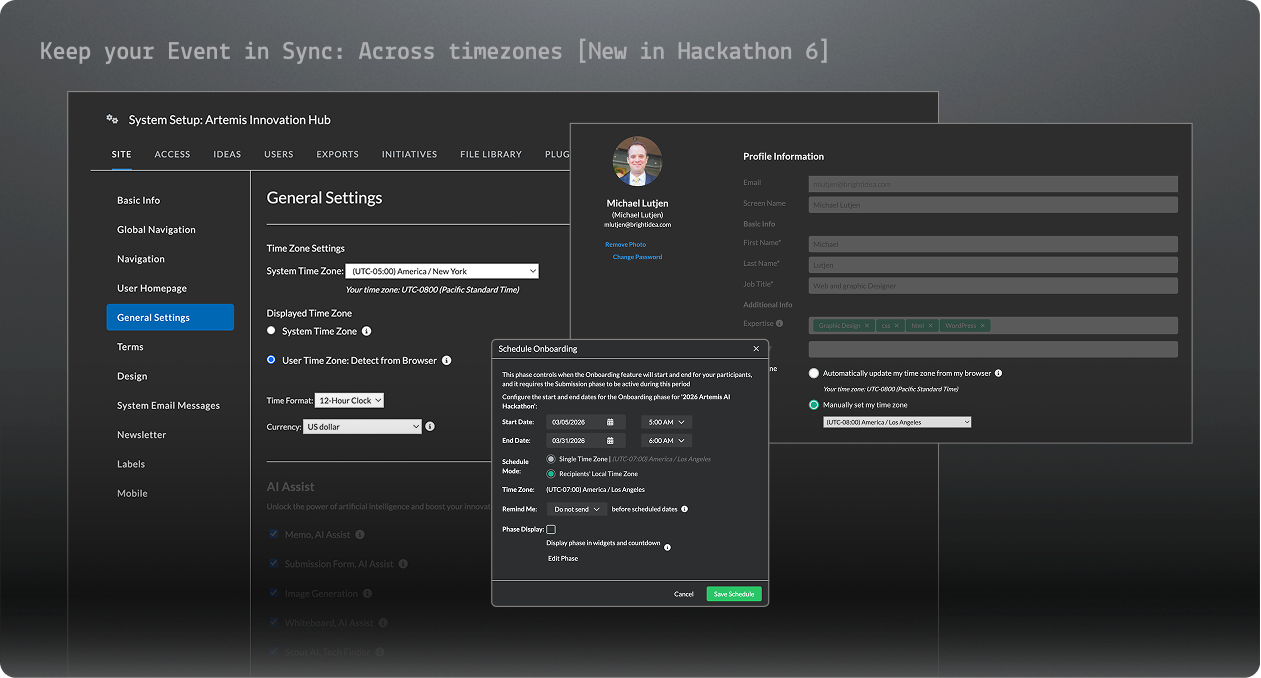Click info icon beside System Time Zone radio
Image resolution: width=1261 pixels, height=678 pixels.
point(366,331)
